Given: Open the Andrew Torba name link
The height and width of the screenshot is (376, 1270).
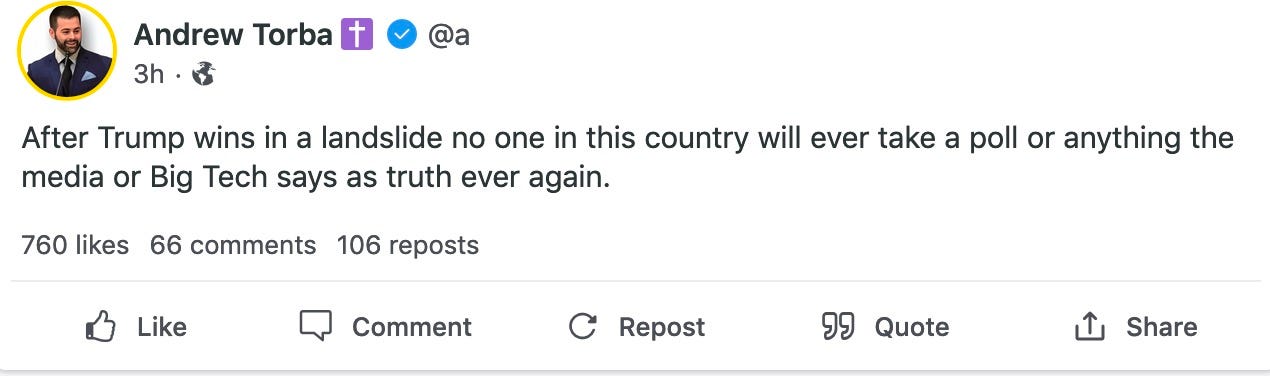Looking at the screenshot, I should (x=232, y=35).
